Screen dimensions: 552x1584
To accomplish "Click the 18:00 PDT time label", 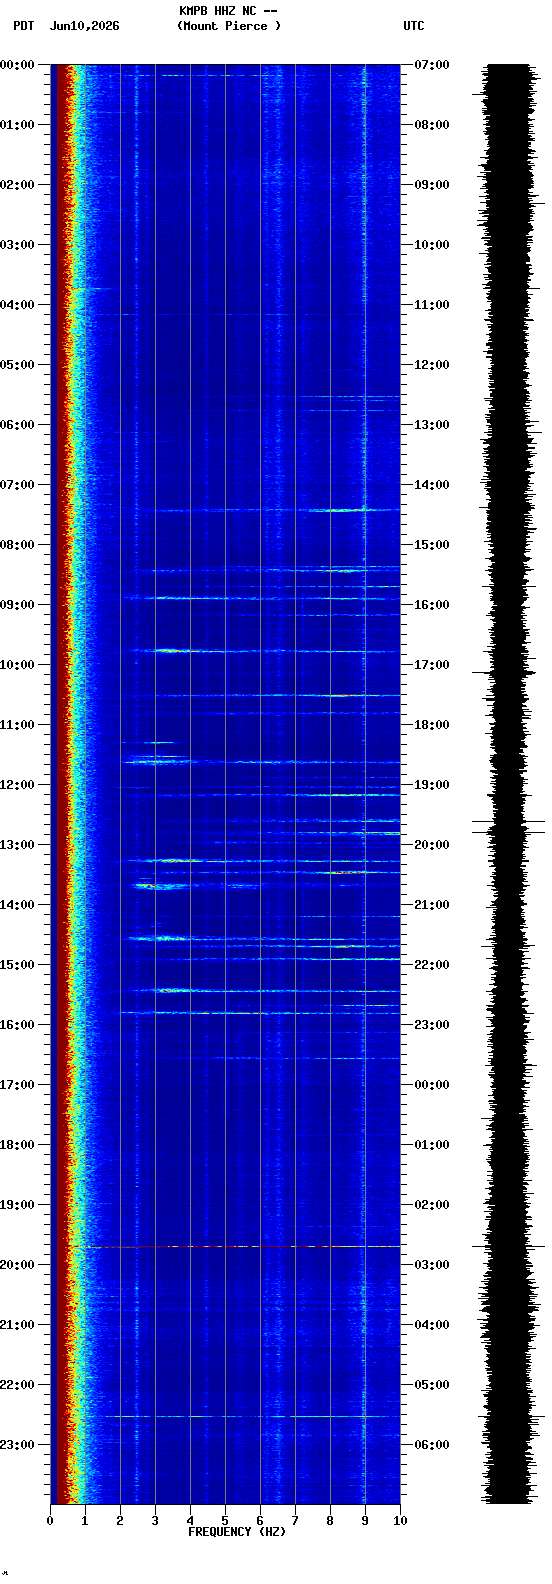I will click(17, 1145).
